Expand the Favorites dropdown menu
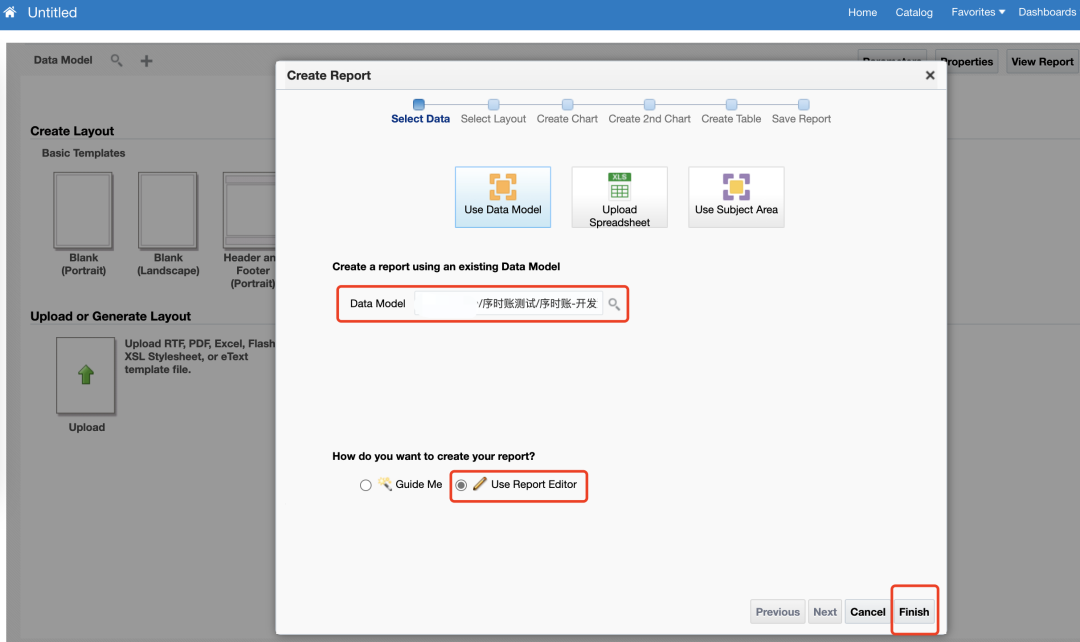 (978, 12)
